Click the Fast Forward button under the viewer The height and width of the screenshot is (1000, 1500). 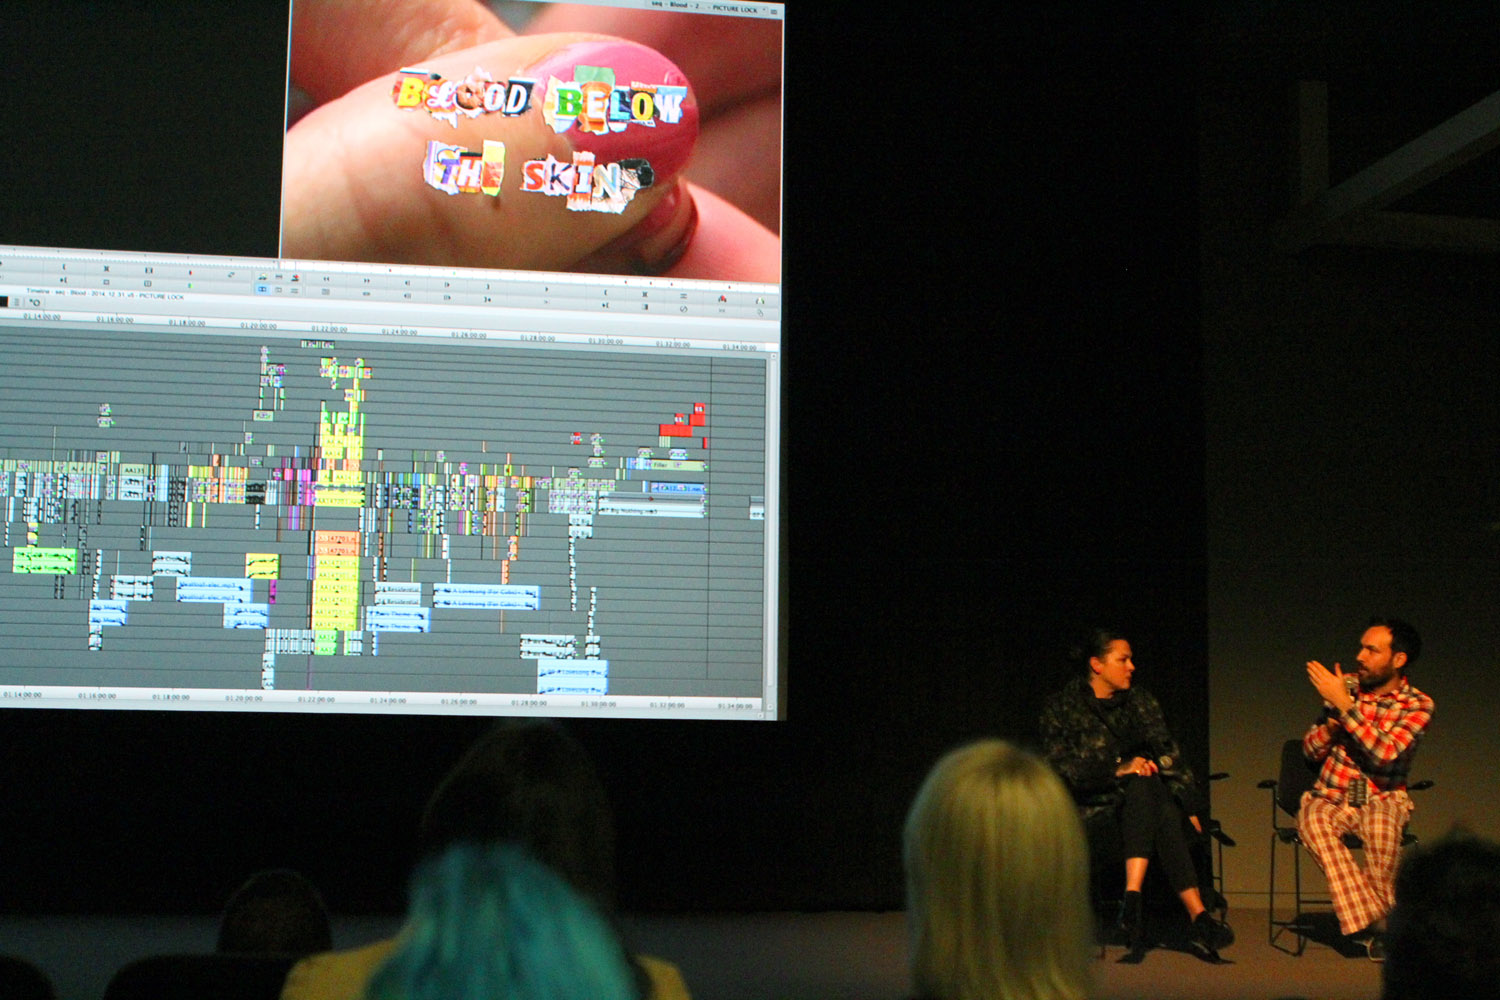coord(366,280)
